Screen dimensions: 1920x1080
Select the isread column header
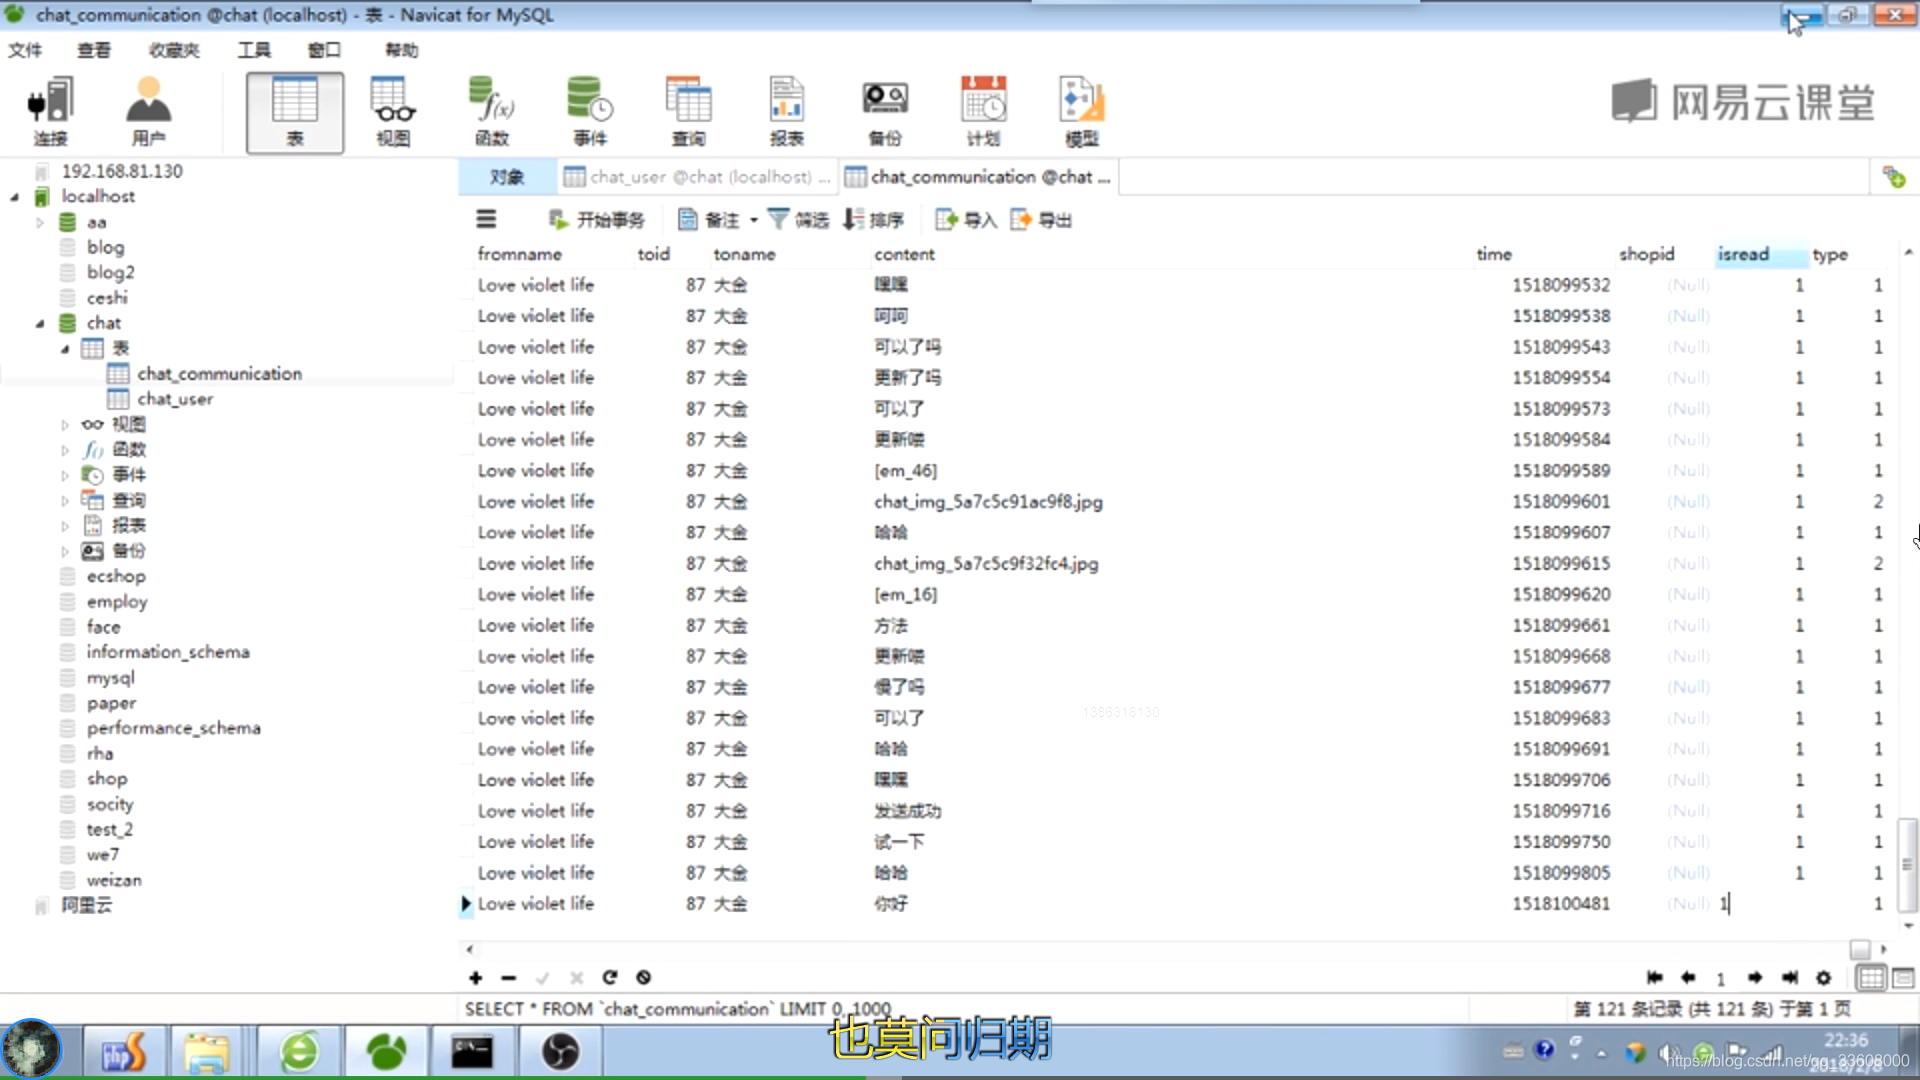click(x=1743, y=253)
